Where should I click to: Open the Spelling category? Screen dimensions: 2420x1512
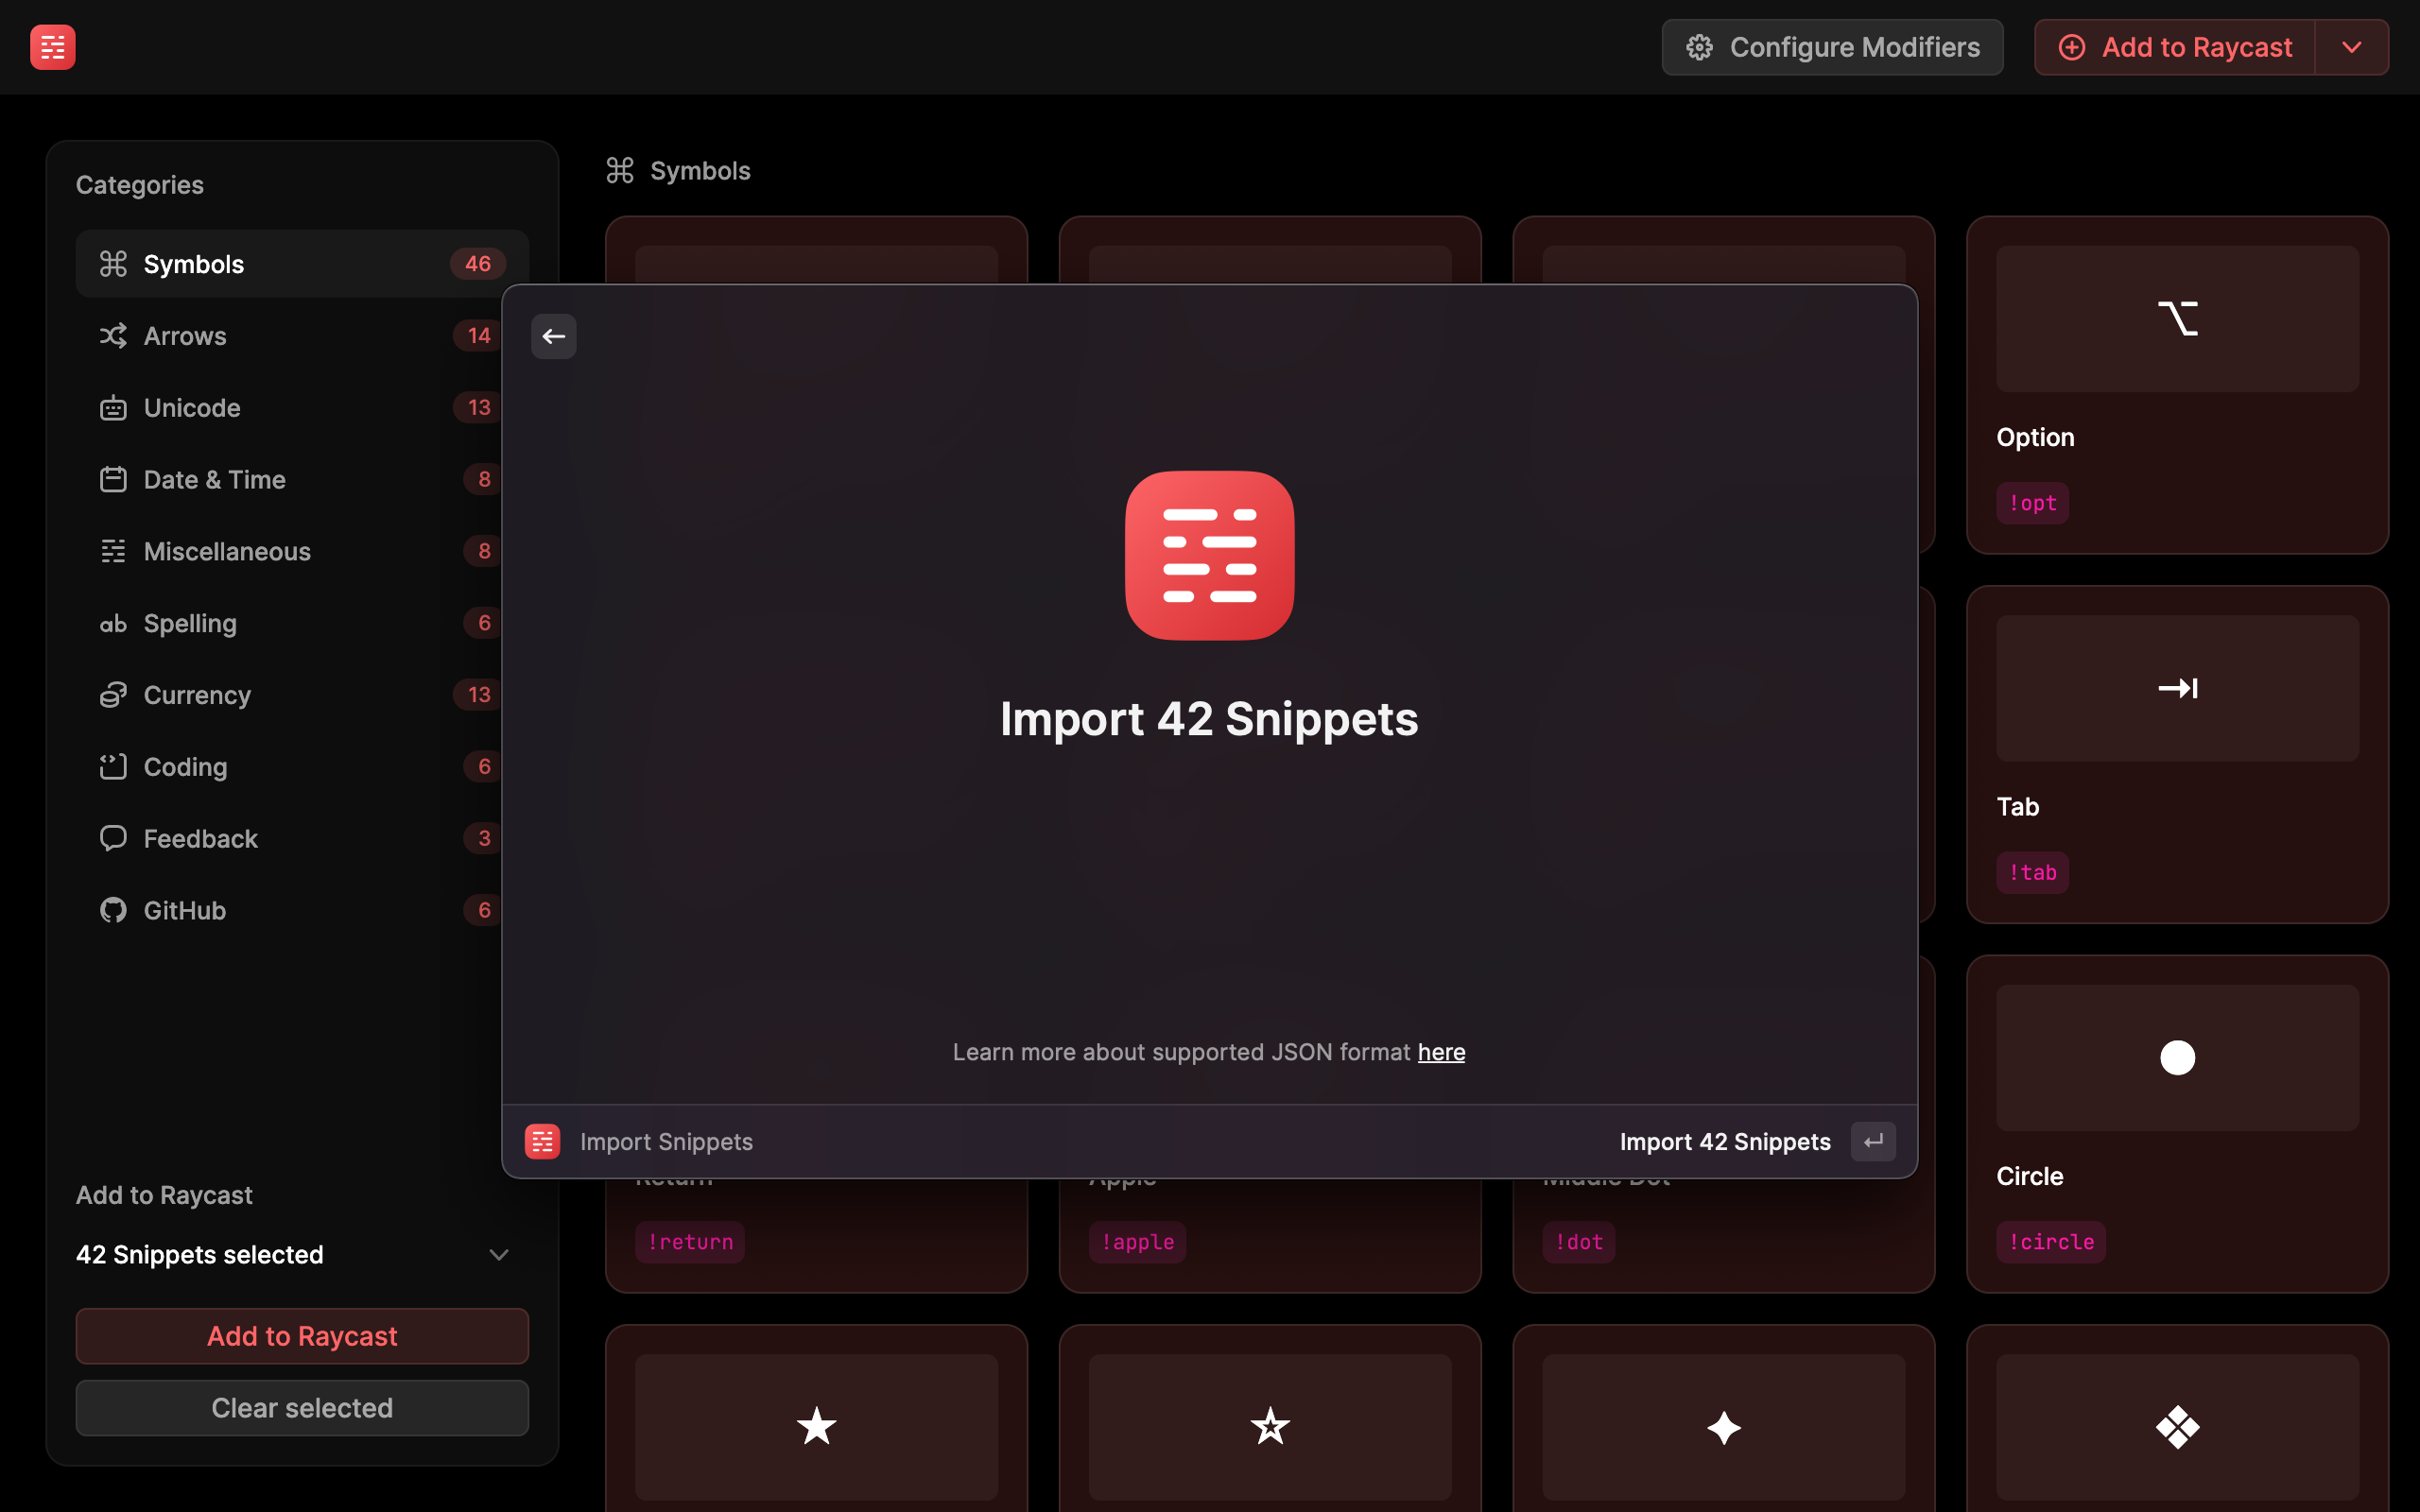[302, 624]
